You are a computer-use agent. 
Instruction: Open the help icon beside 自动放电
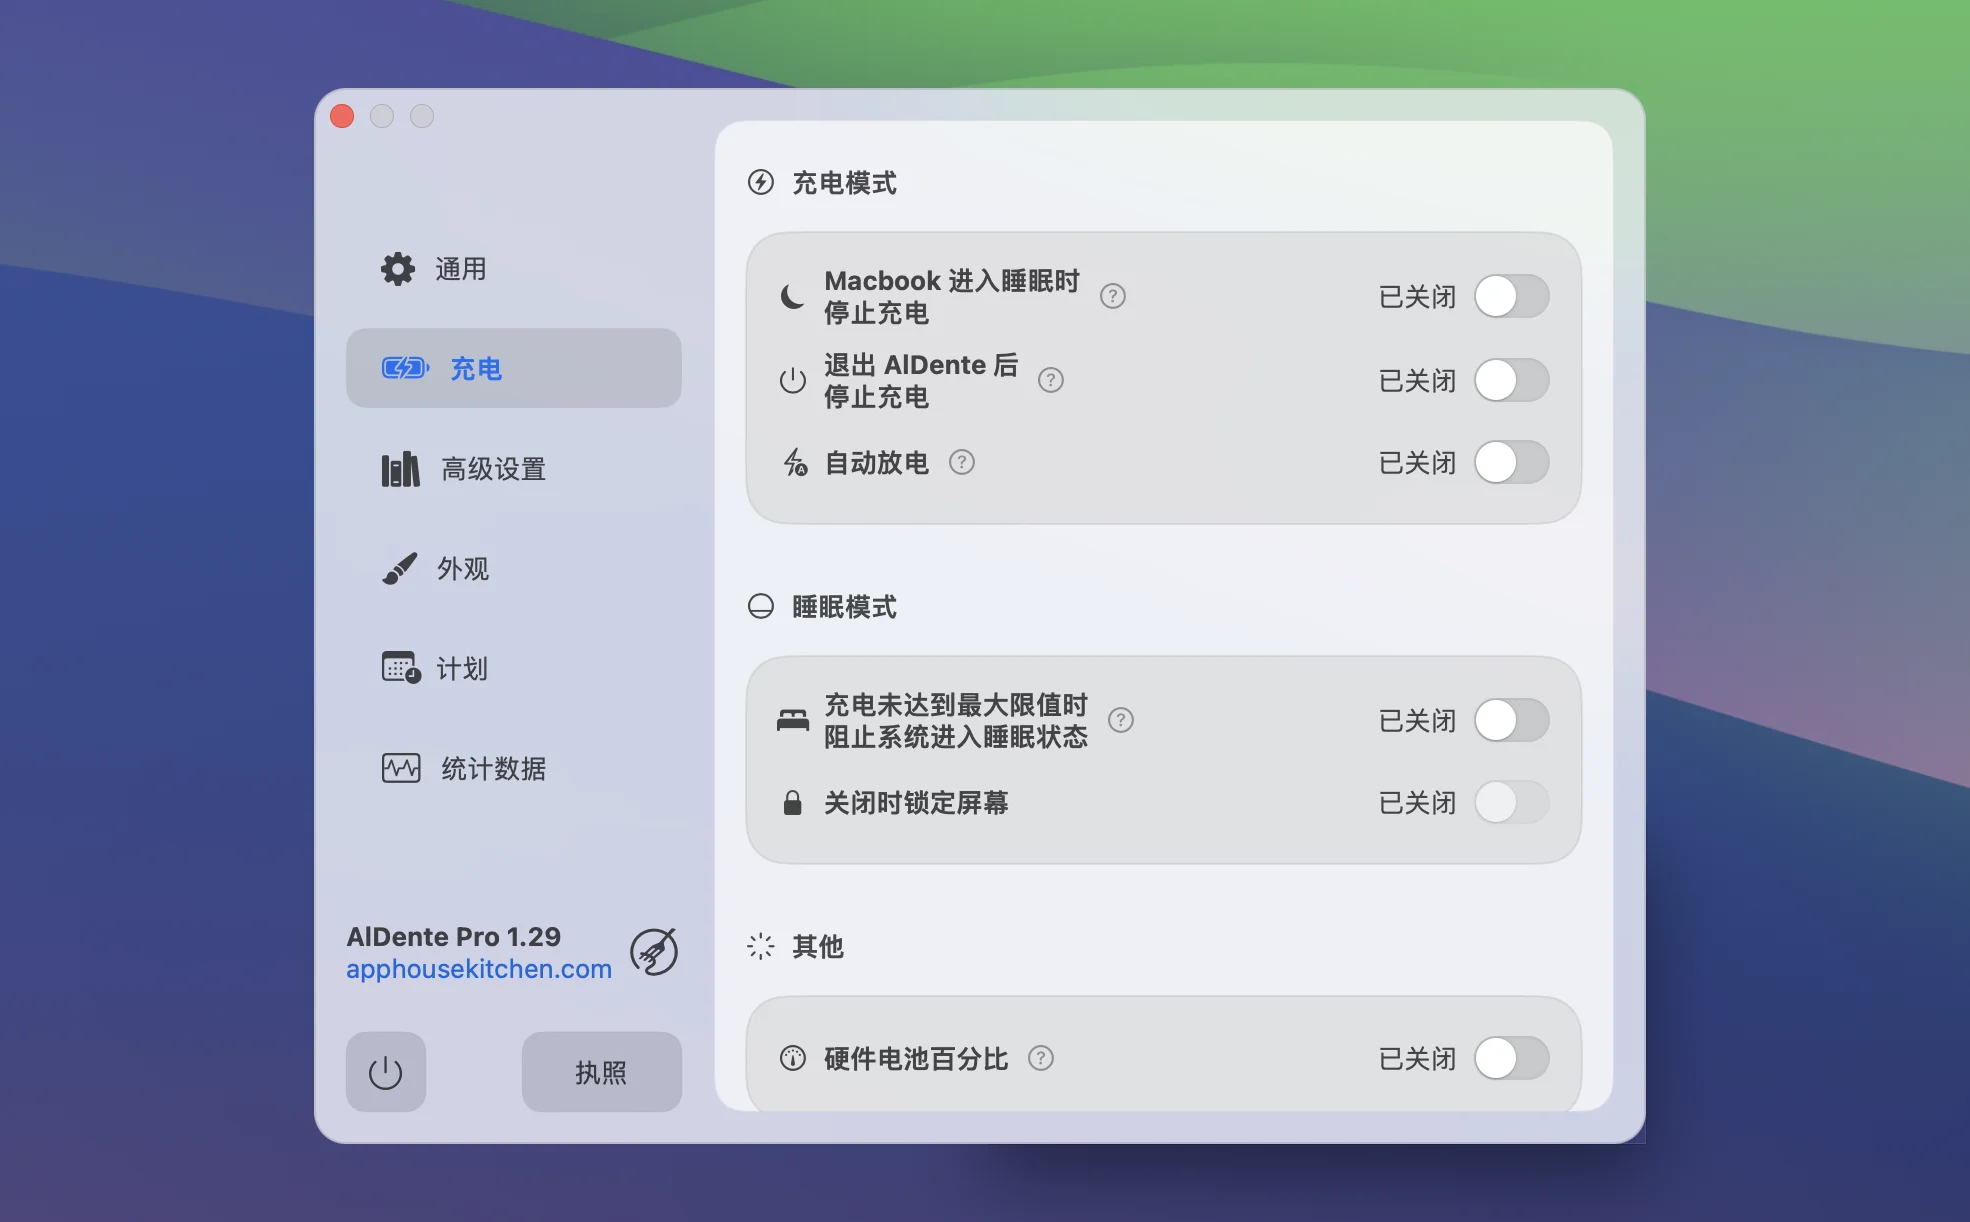pos(962,462)
